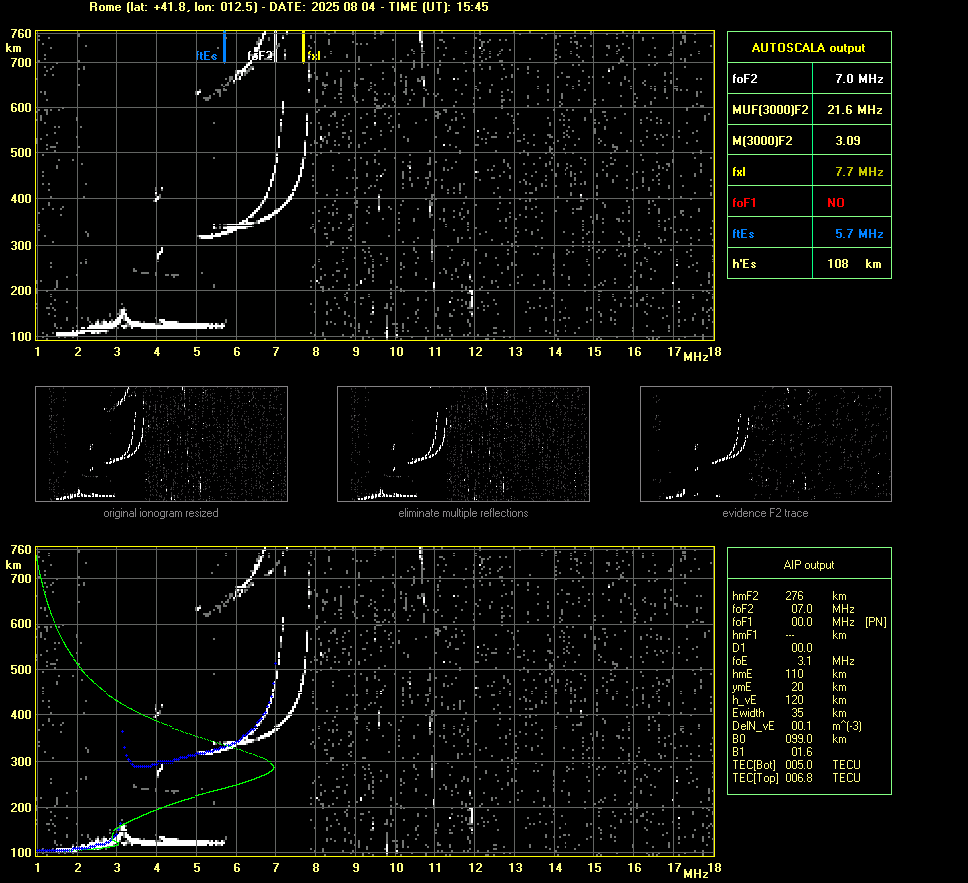Viewport: 968px width, 883px height.
Task: Click the red foF1 NO value
Action: point(836,203)
